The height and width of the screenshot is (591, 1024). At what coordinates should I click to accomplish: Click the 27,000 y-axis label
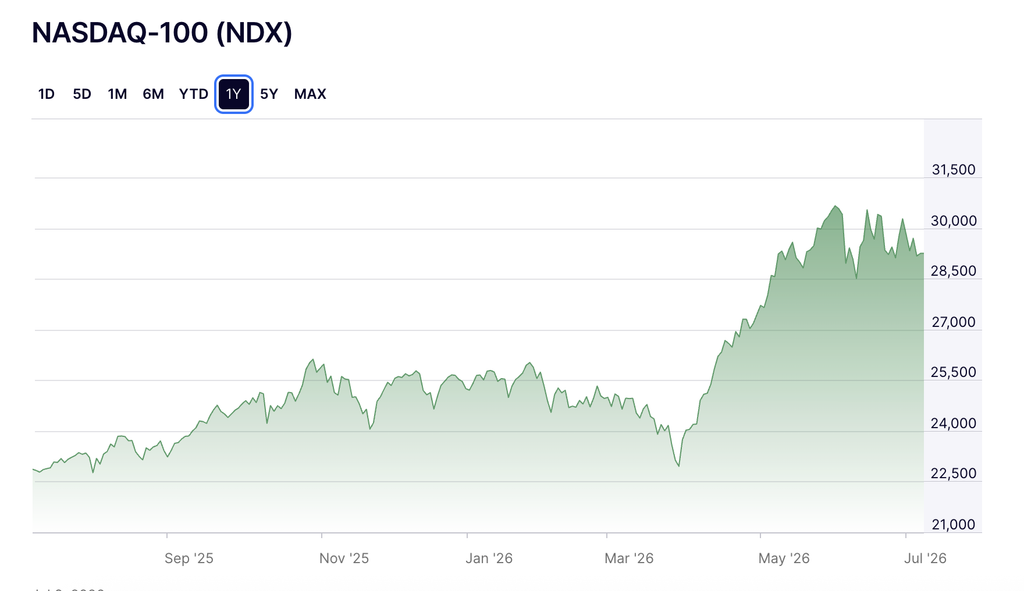coord(953,322)
